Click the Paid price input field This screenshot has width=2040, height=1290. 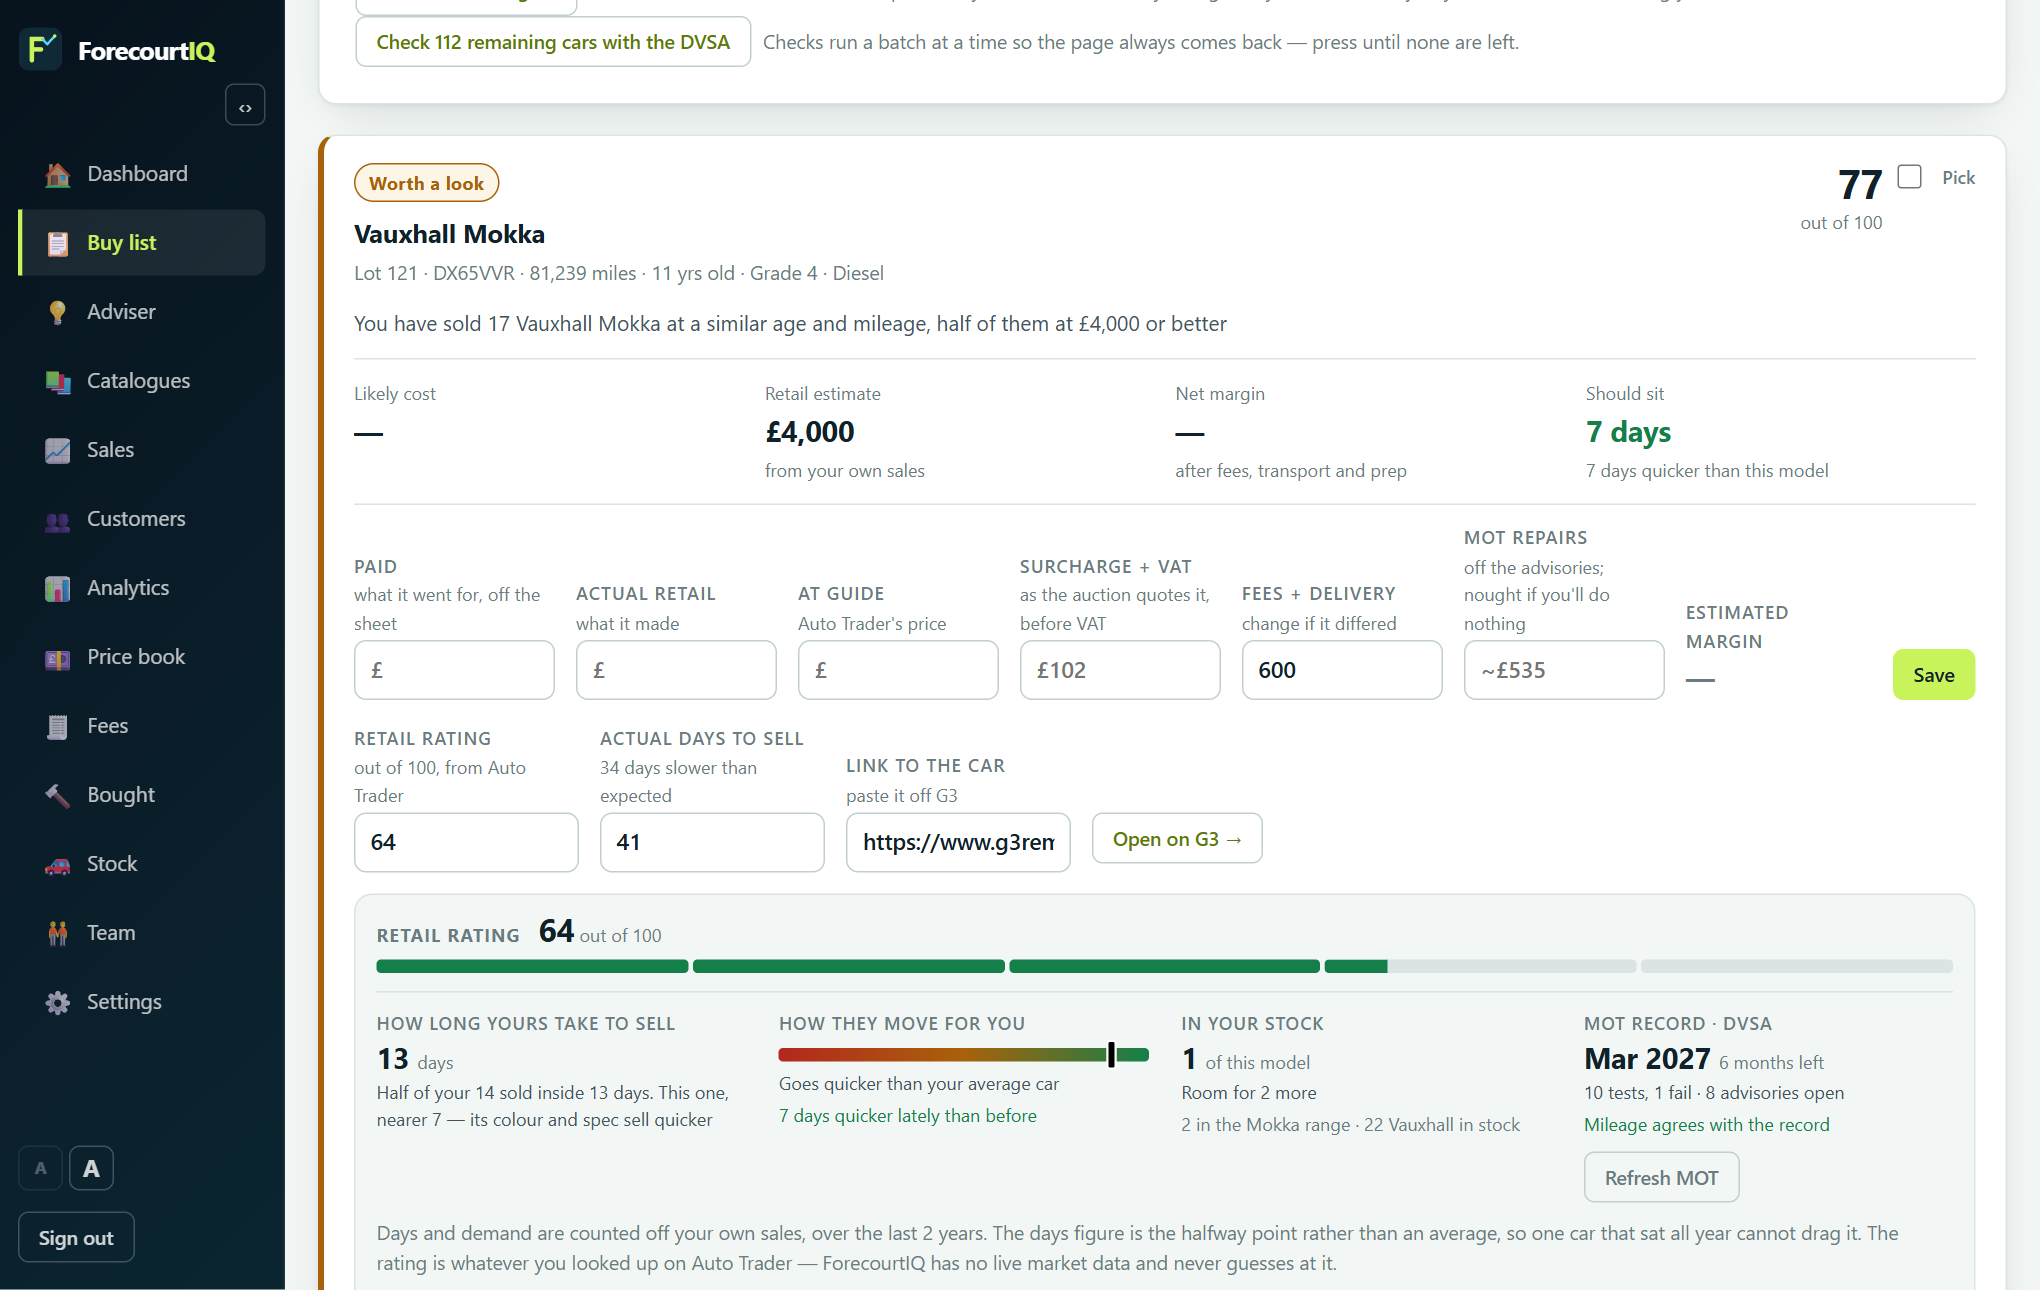tap(454, 670)
